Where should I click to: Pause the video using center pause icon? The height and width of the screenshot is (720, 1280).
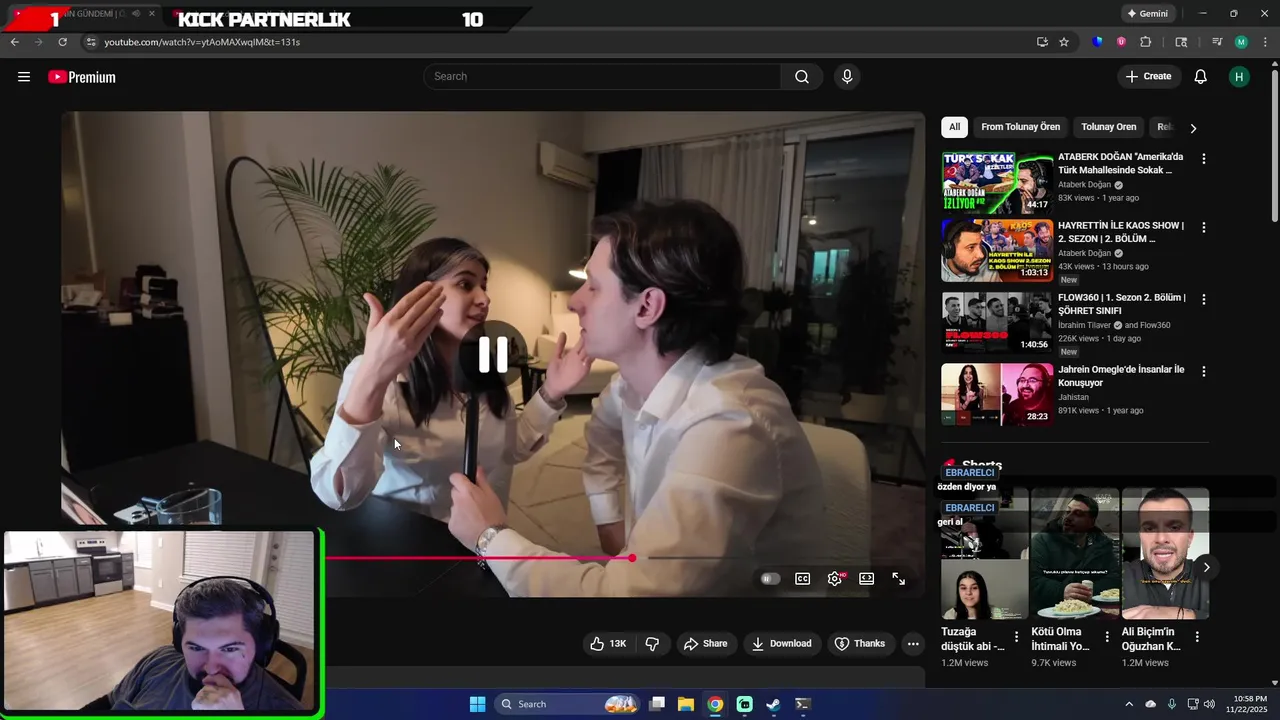coord(493,354)
